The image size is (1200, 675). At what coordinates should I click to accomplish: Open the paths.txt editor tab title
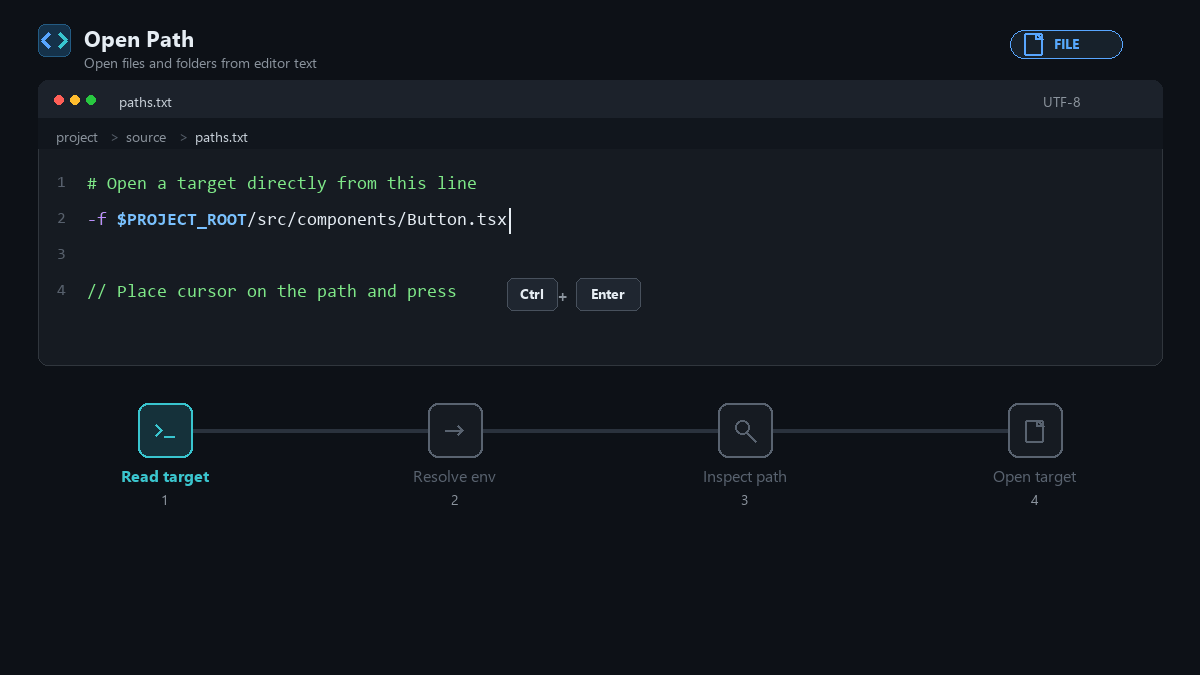coord(145,102)
